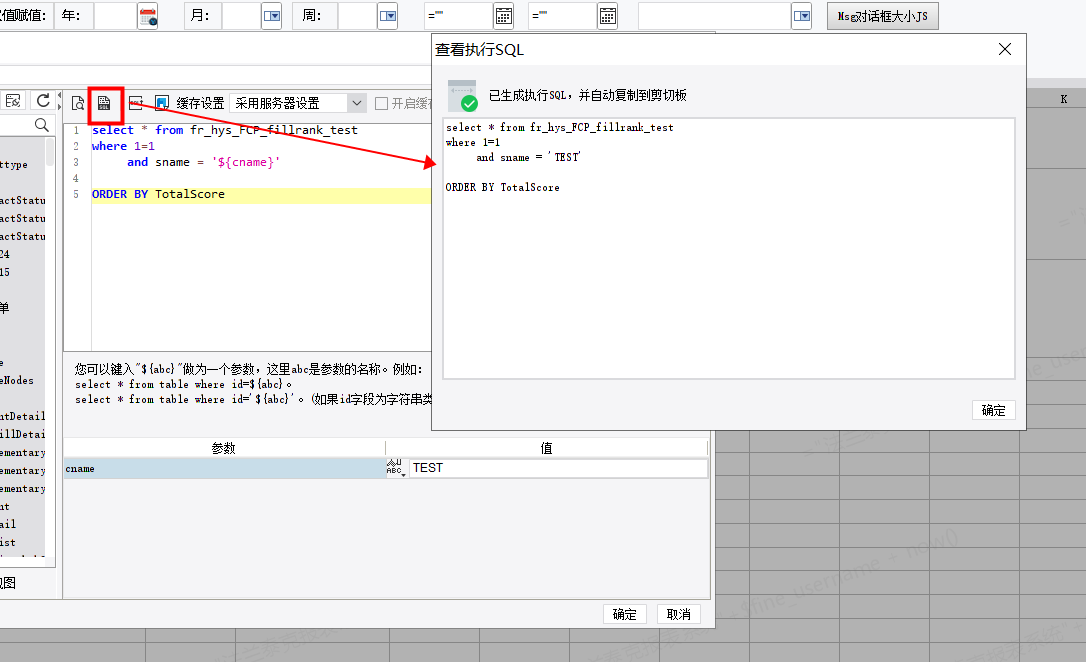Click the first ="" input field
The width and height of the screenshot is (1086, 662).
pyautogui.click(x=459, y=16)
